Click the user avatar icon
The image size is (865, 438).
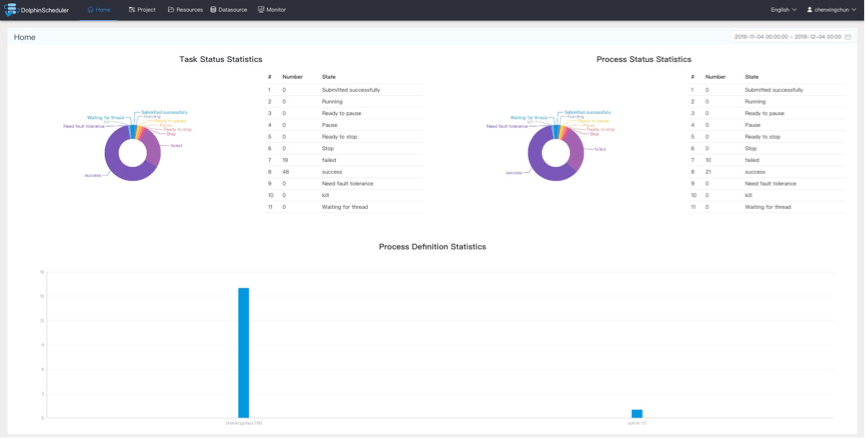[810, 10]
